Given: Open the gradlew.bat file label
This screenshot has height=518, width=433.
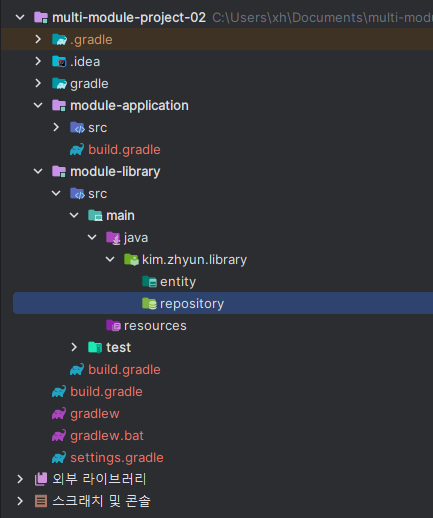Looking at the screenshot, I should [107, 436].
